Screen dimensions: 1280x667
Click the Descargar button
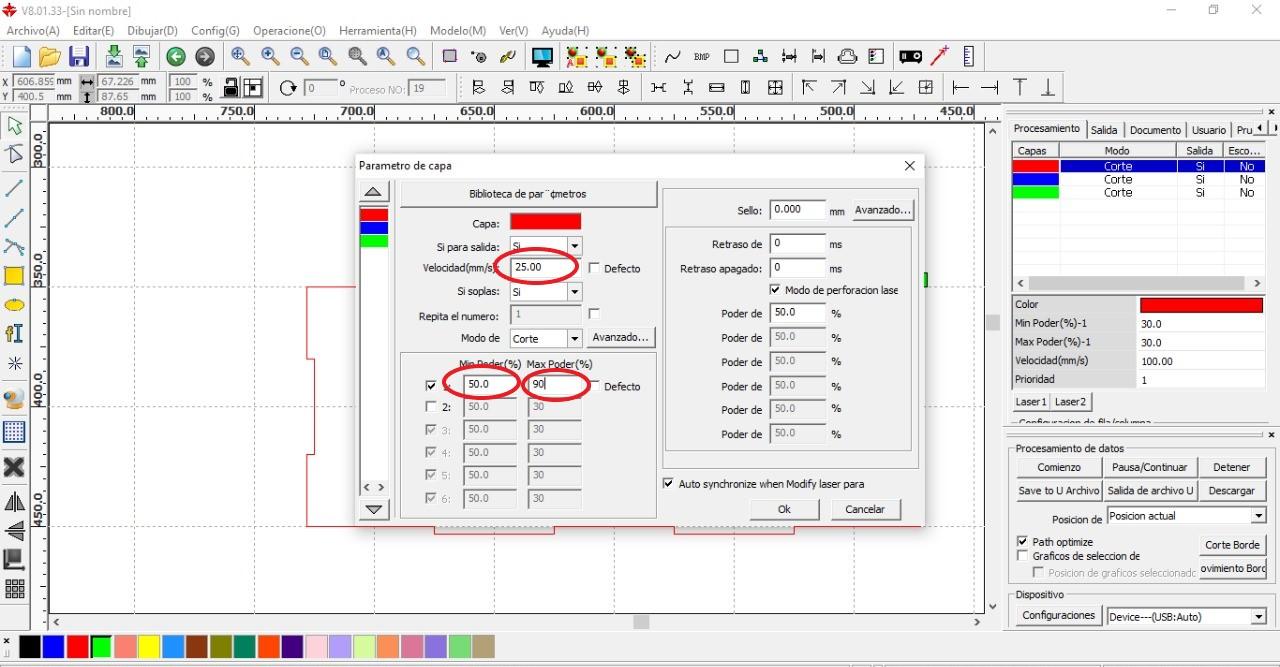pyautogui.click(x=1231, y=491)
